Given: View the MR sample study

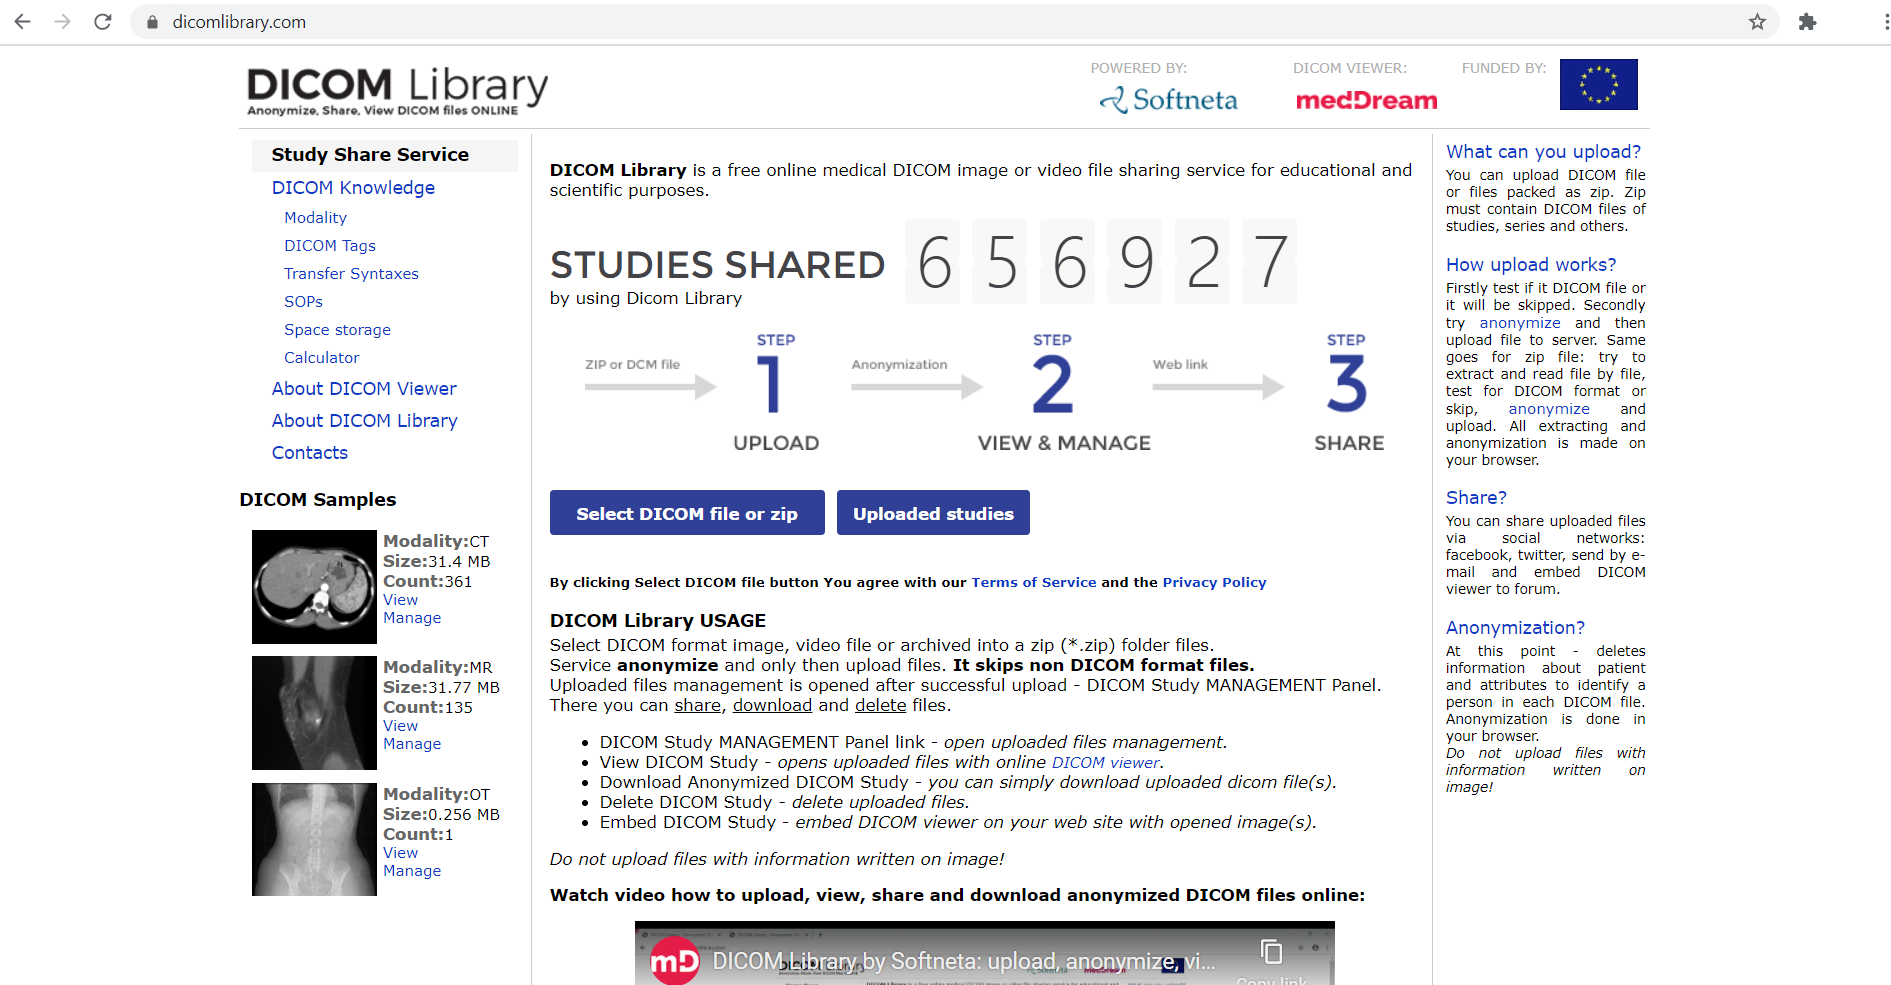Looking at the screenshot, I should click(x=400, y=726).
